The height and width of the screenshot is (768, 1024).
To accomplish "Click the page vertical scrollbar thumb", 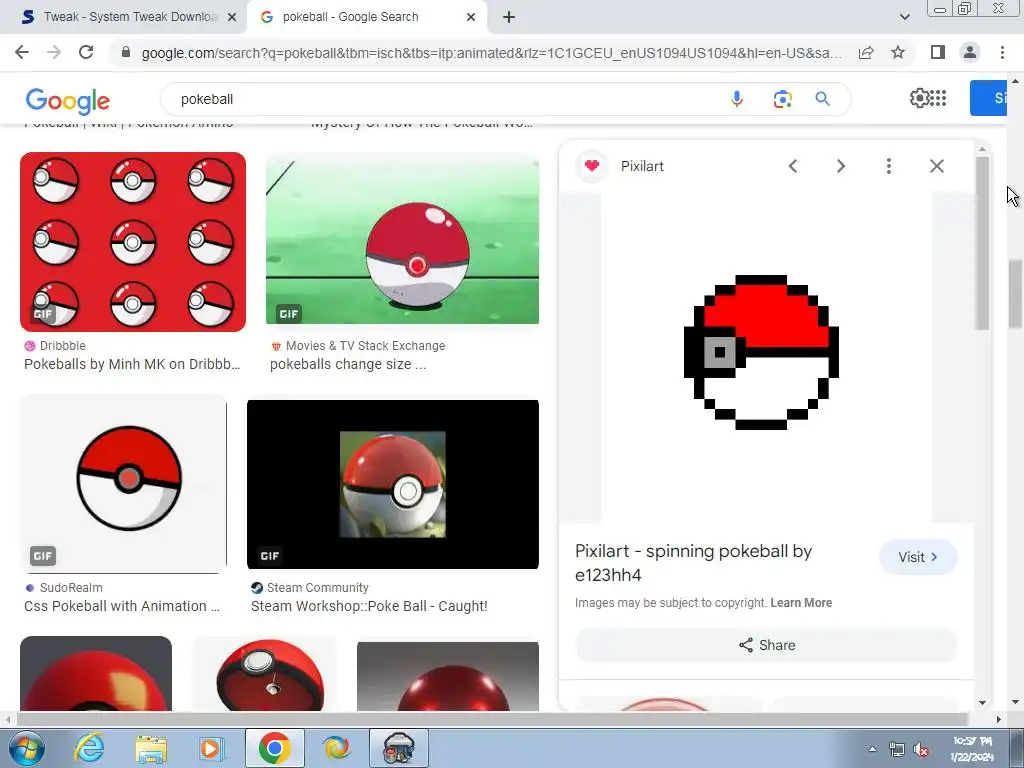I will [1015, 293].
